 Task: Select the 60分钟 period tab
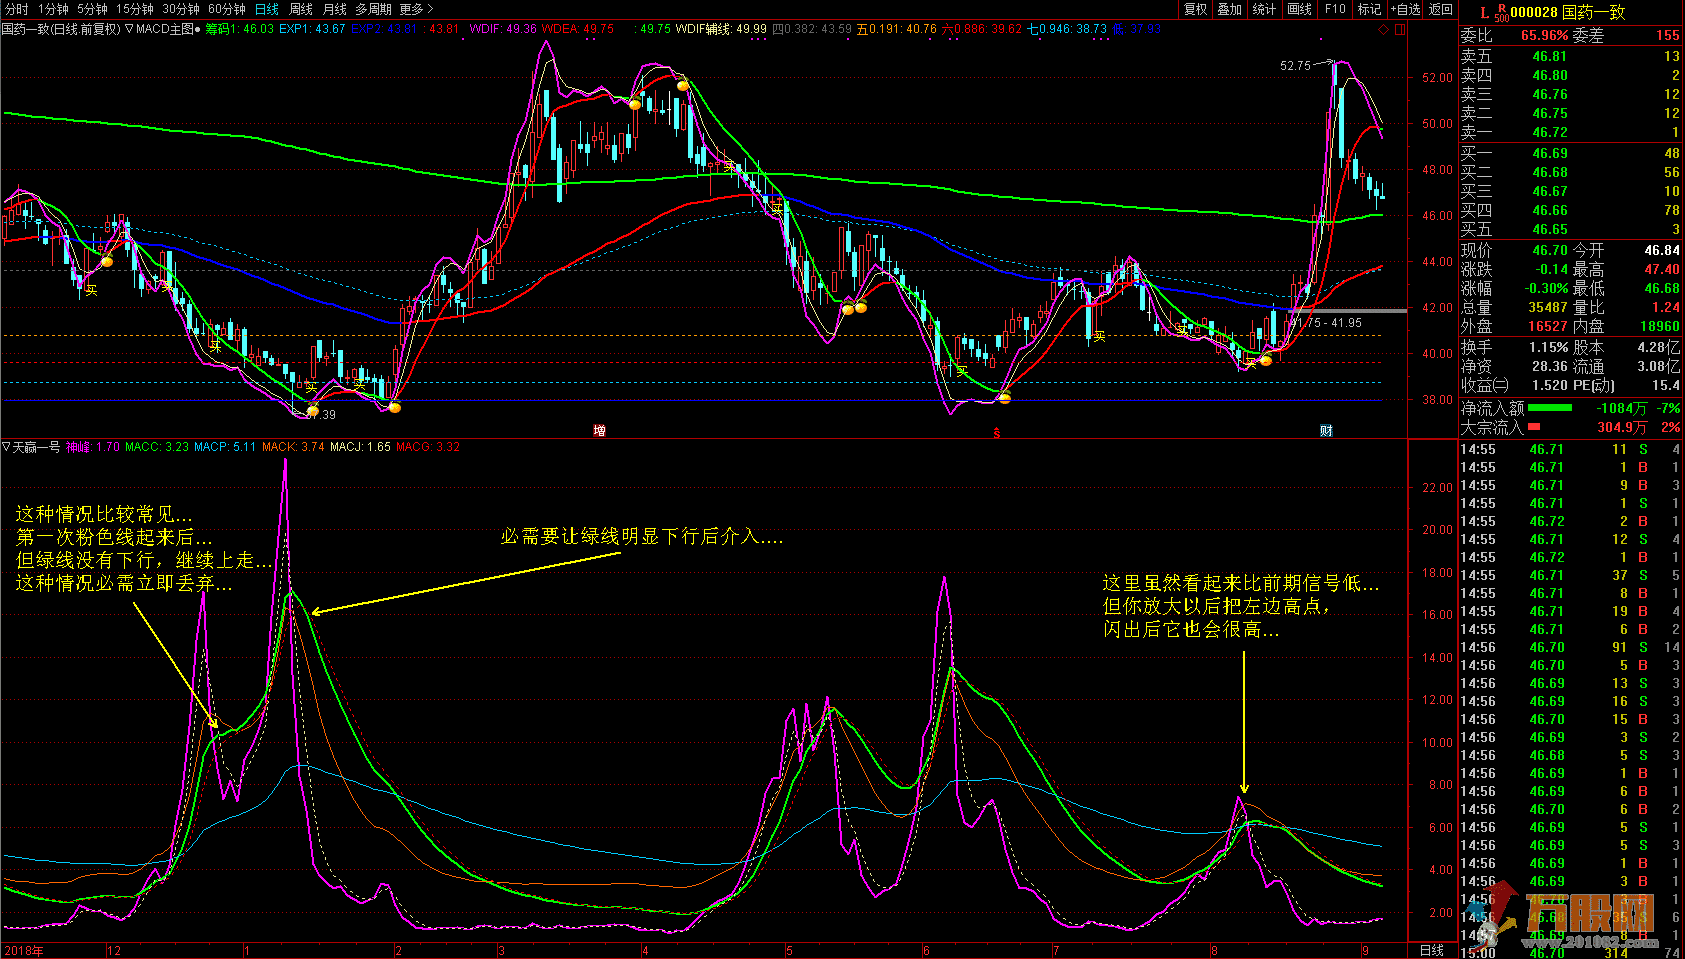coord(227,9)
